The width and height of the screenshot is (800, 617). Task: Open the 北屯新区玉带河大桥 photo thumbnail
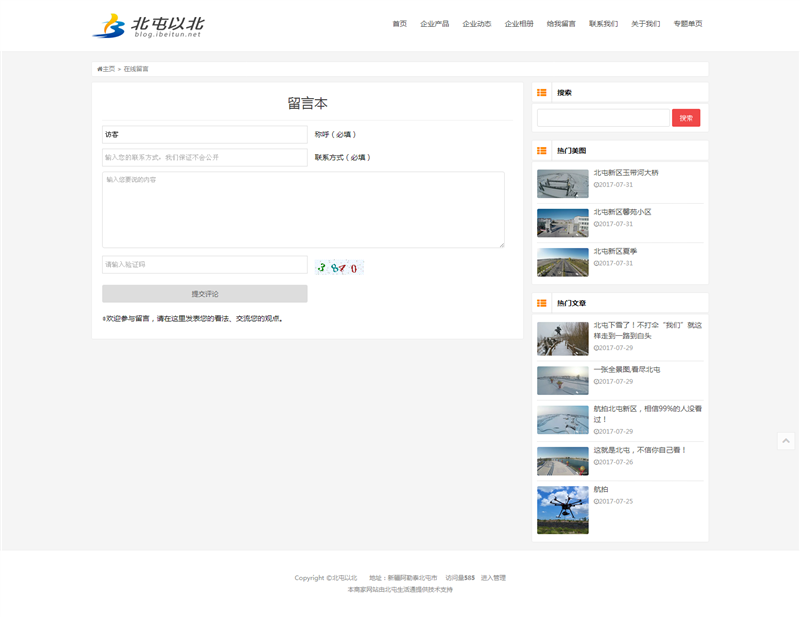[562, 184]
